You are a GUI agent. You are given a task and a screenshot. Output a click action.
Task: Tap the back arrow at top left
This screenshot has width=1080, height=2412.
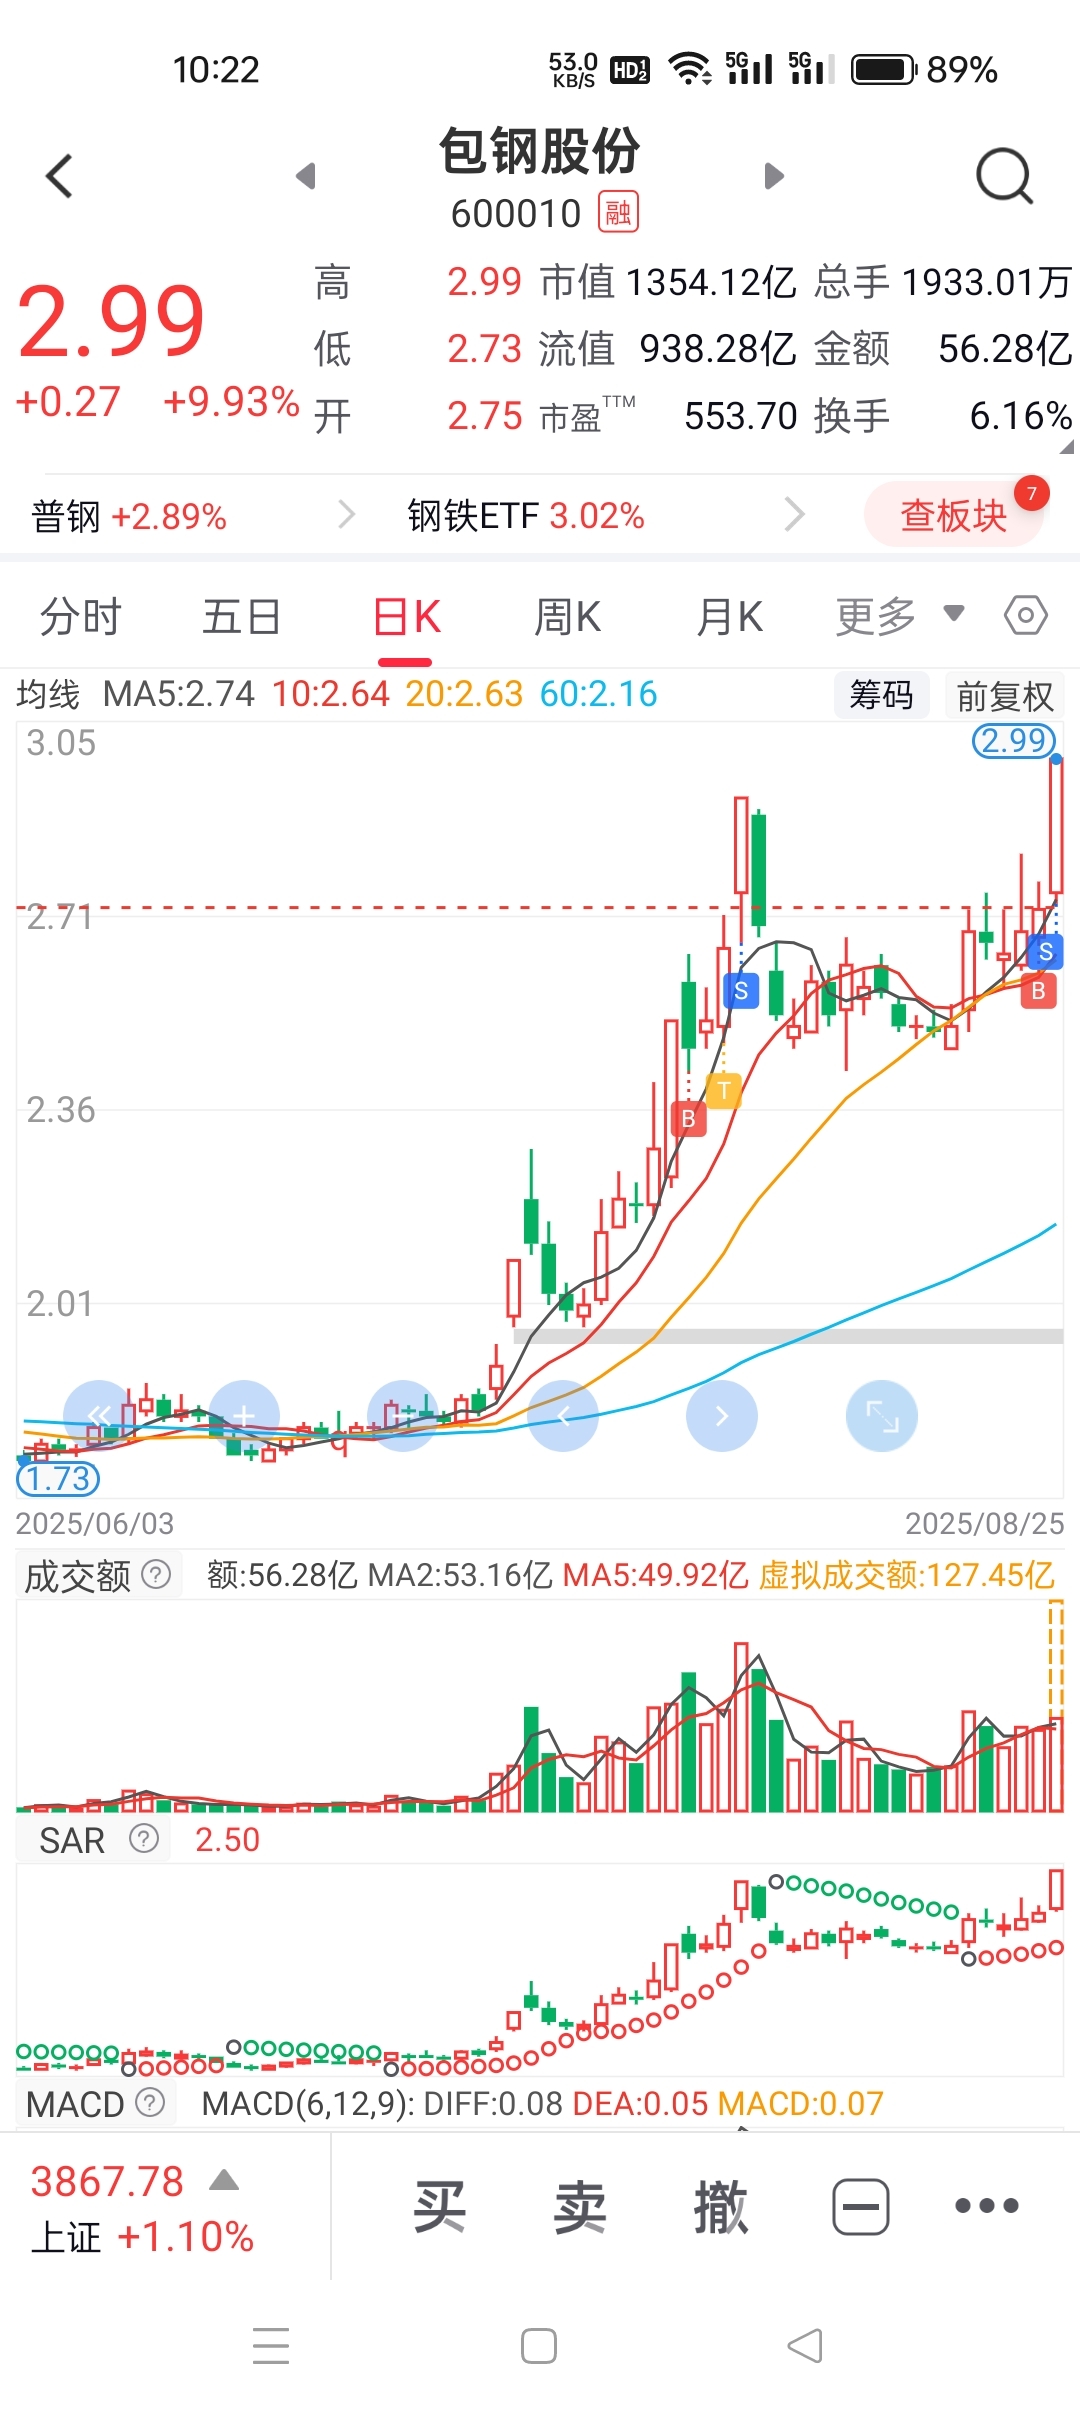(x=60, y=176)
